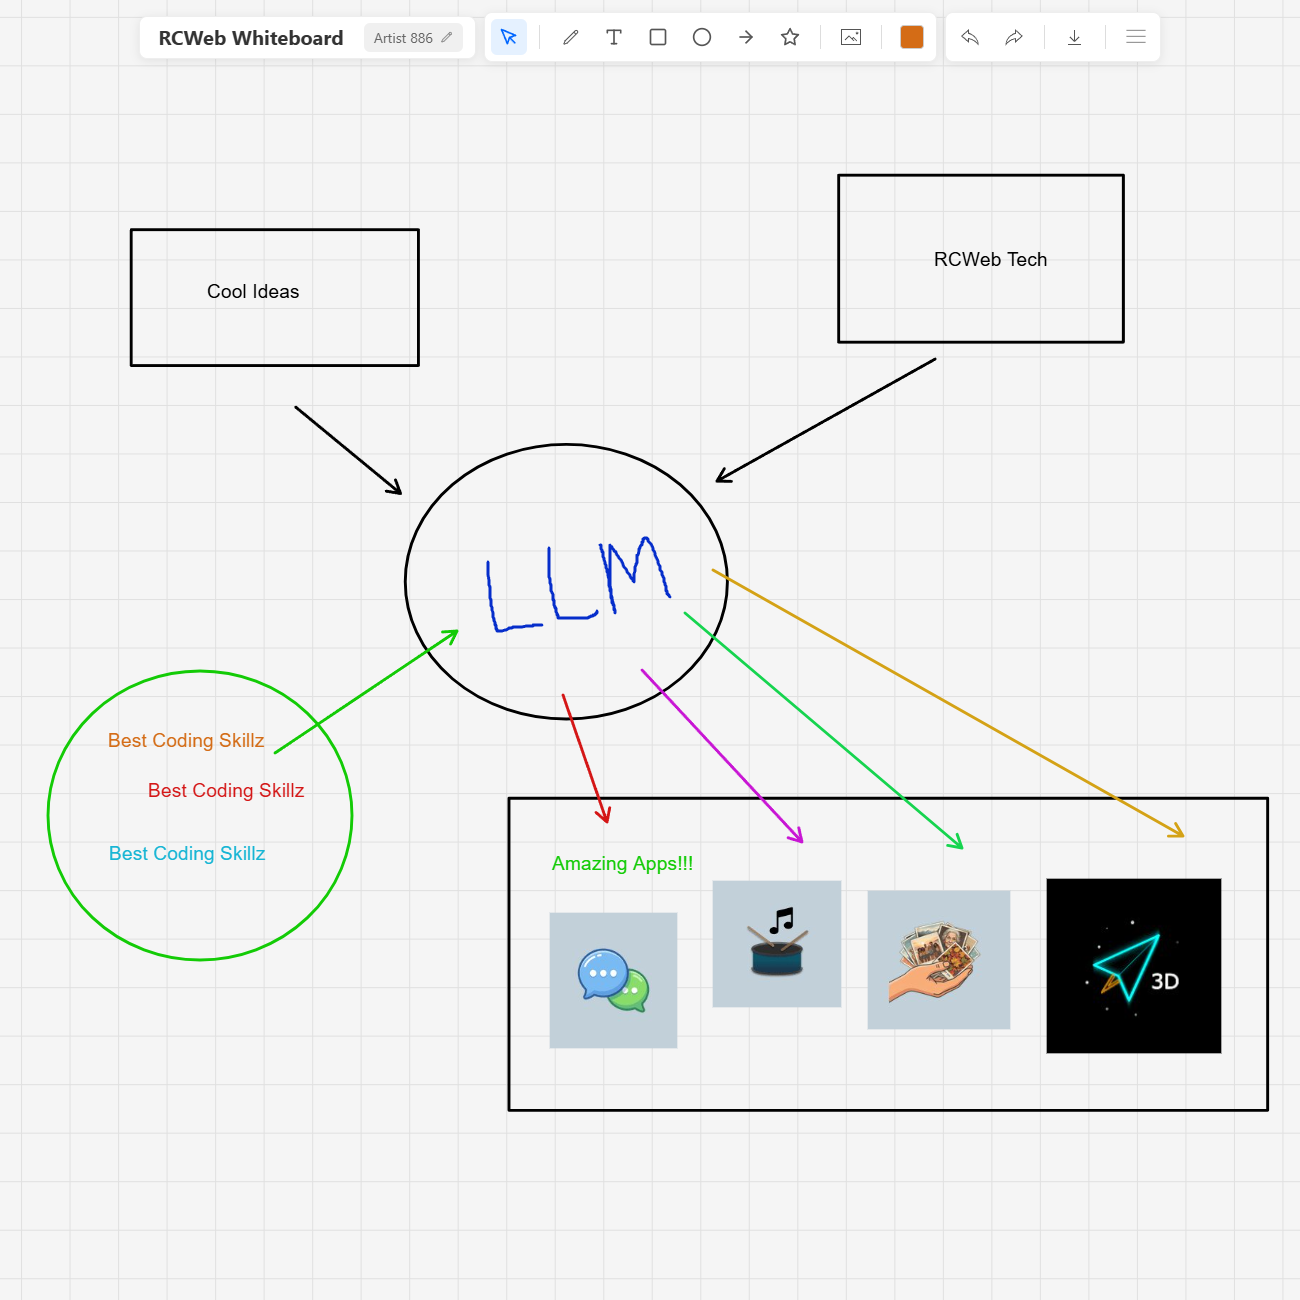Viewport: 1300px width, 1300px height.
Task: Download the whiteboard
Action: pos(1074,37)
